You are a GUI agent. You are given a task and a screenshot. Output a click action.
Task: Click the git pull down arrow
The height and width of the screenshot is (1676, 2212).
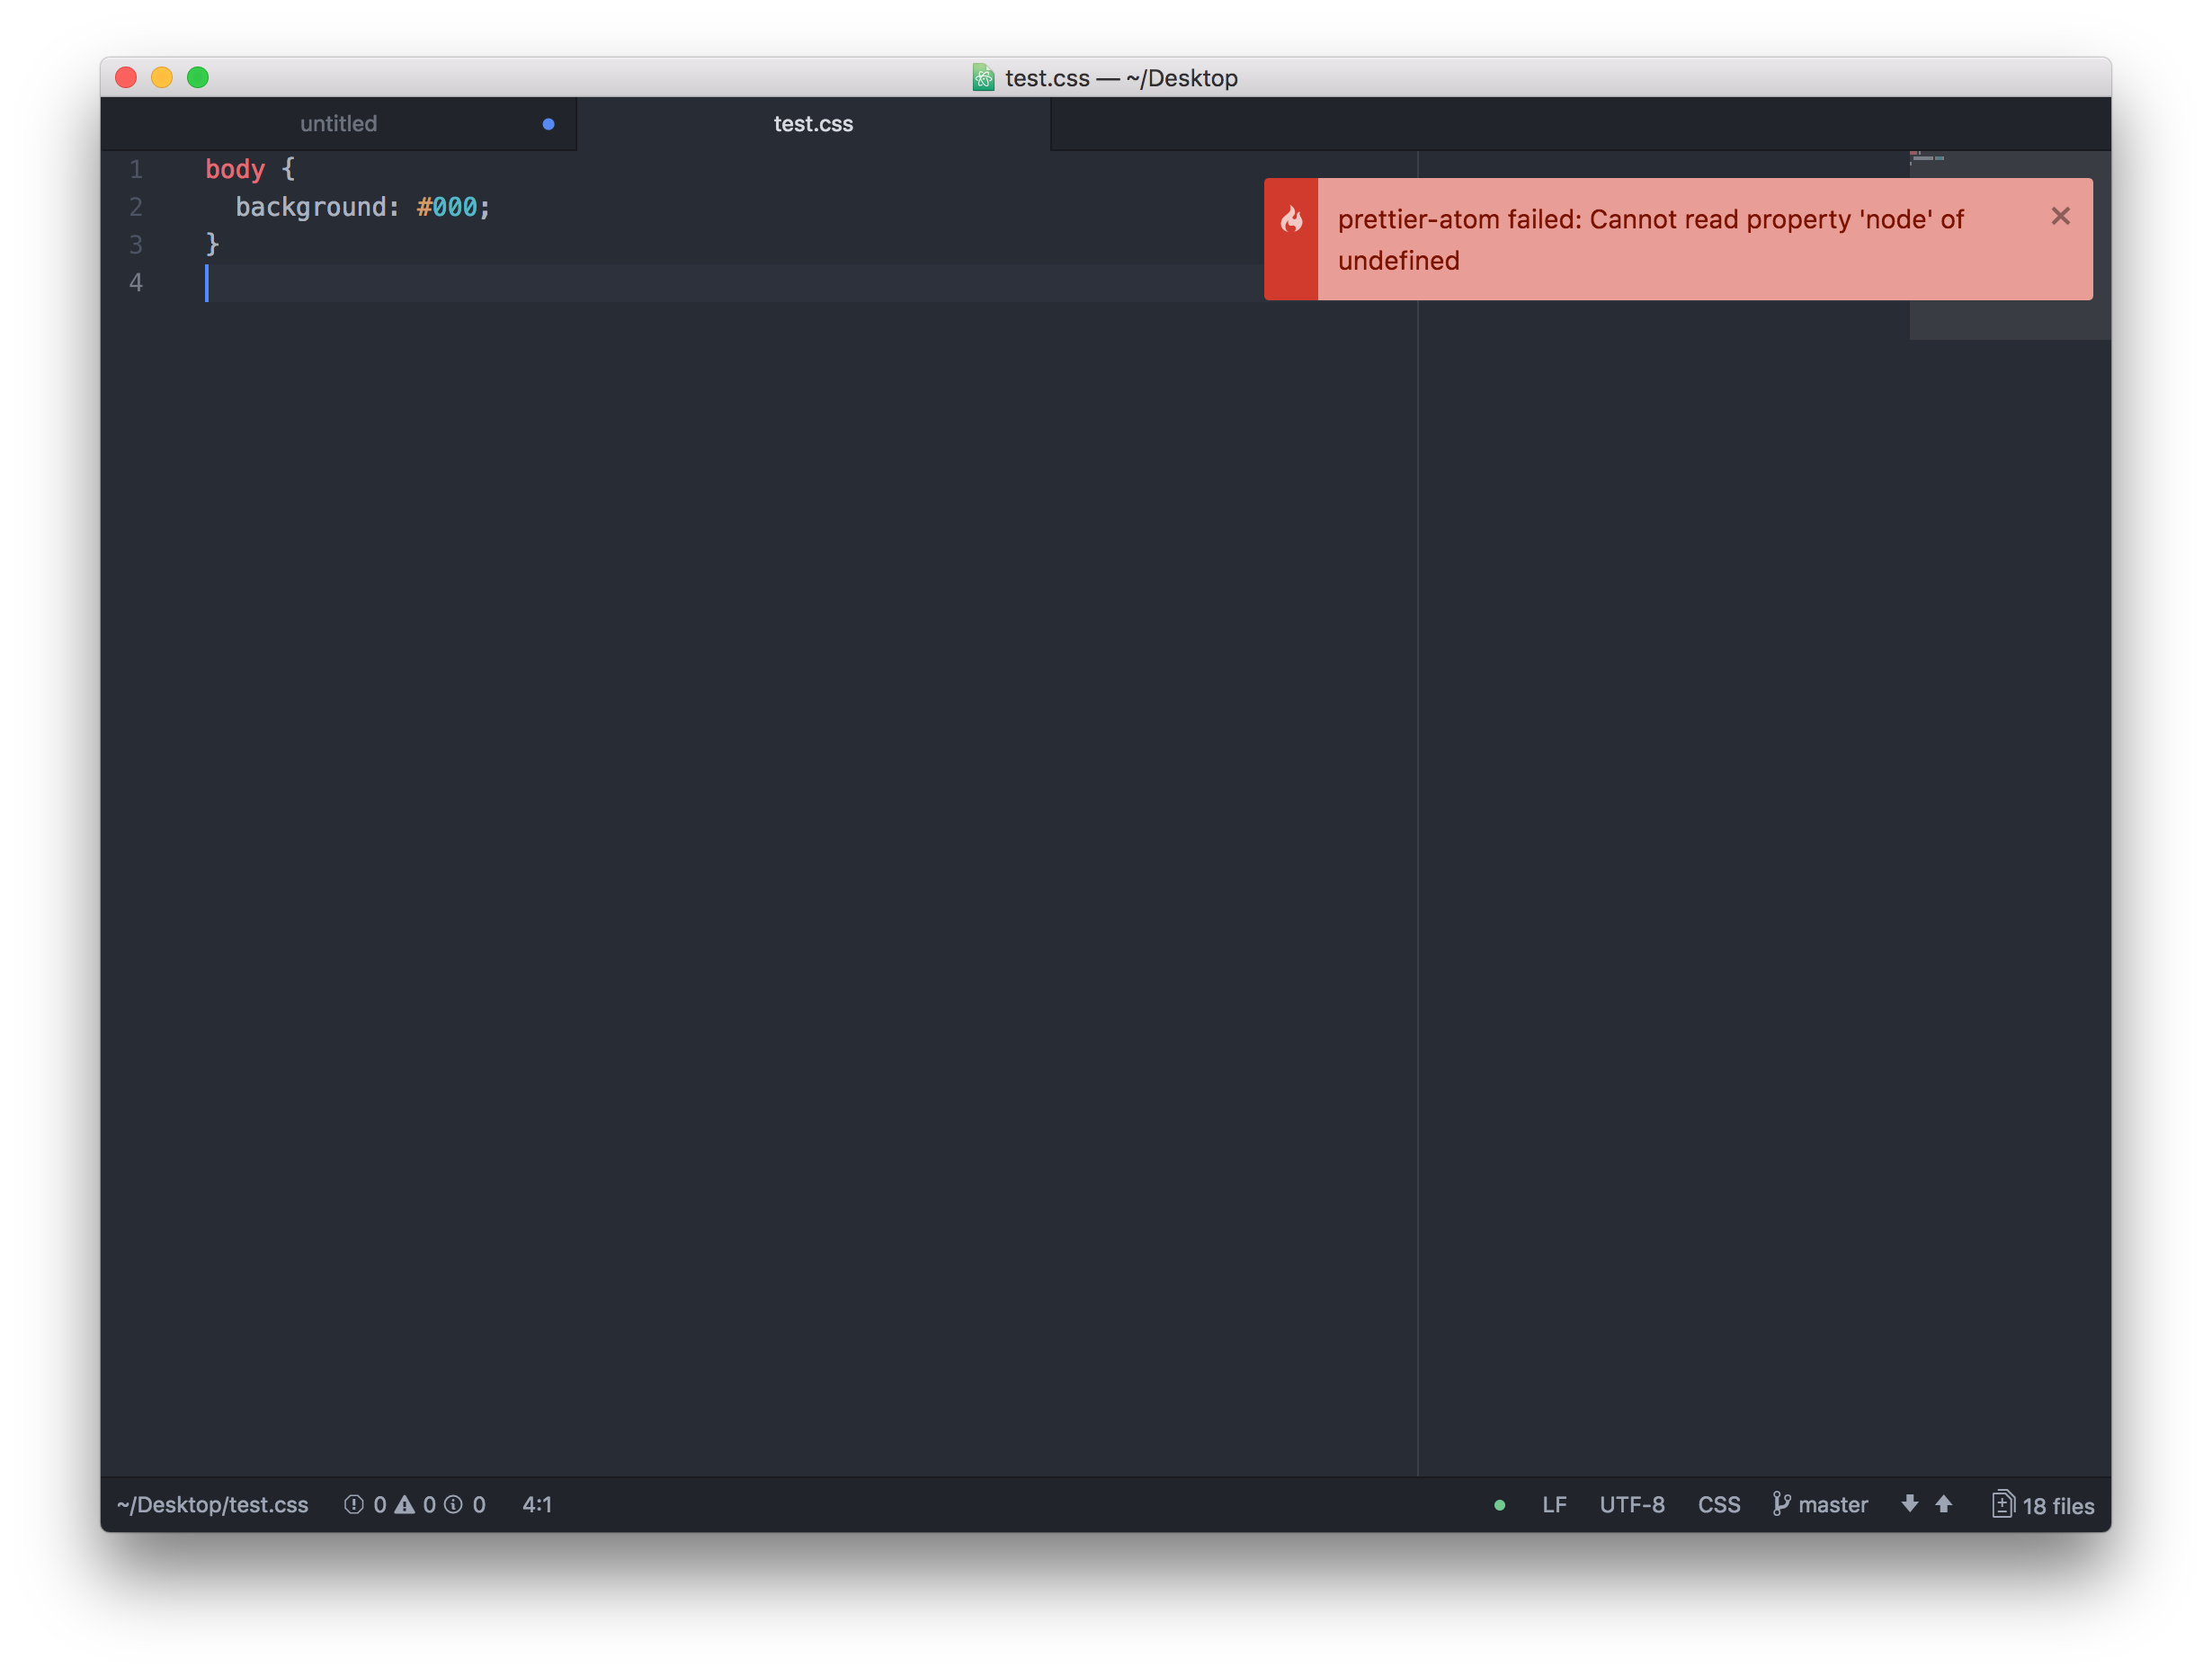pos(1909,1503)
